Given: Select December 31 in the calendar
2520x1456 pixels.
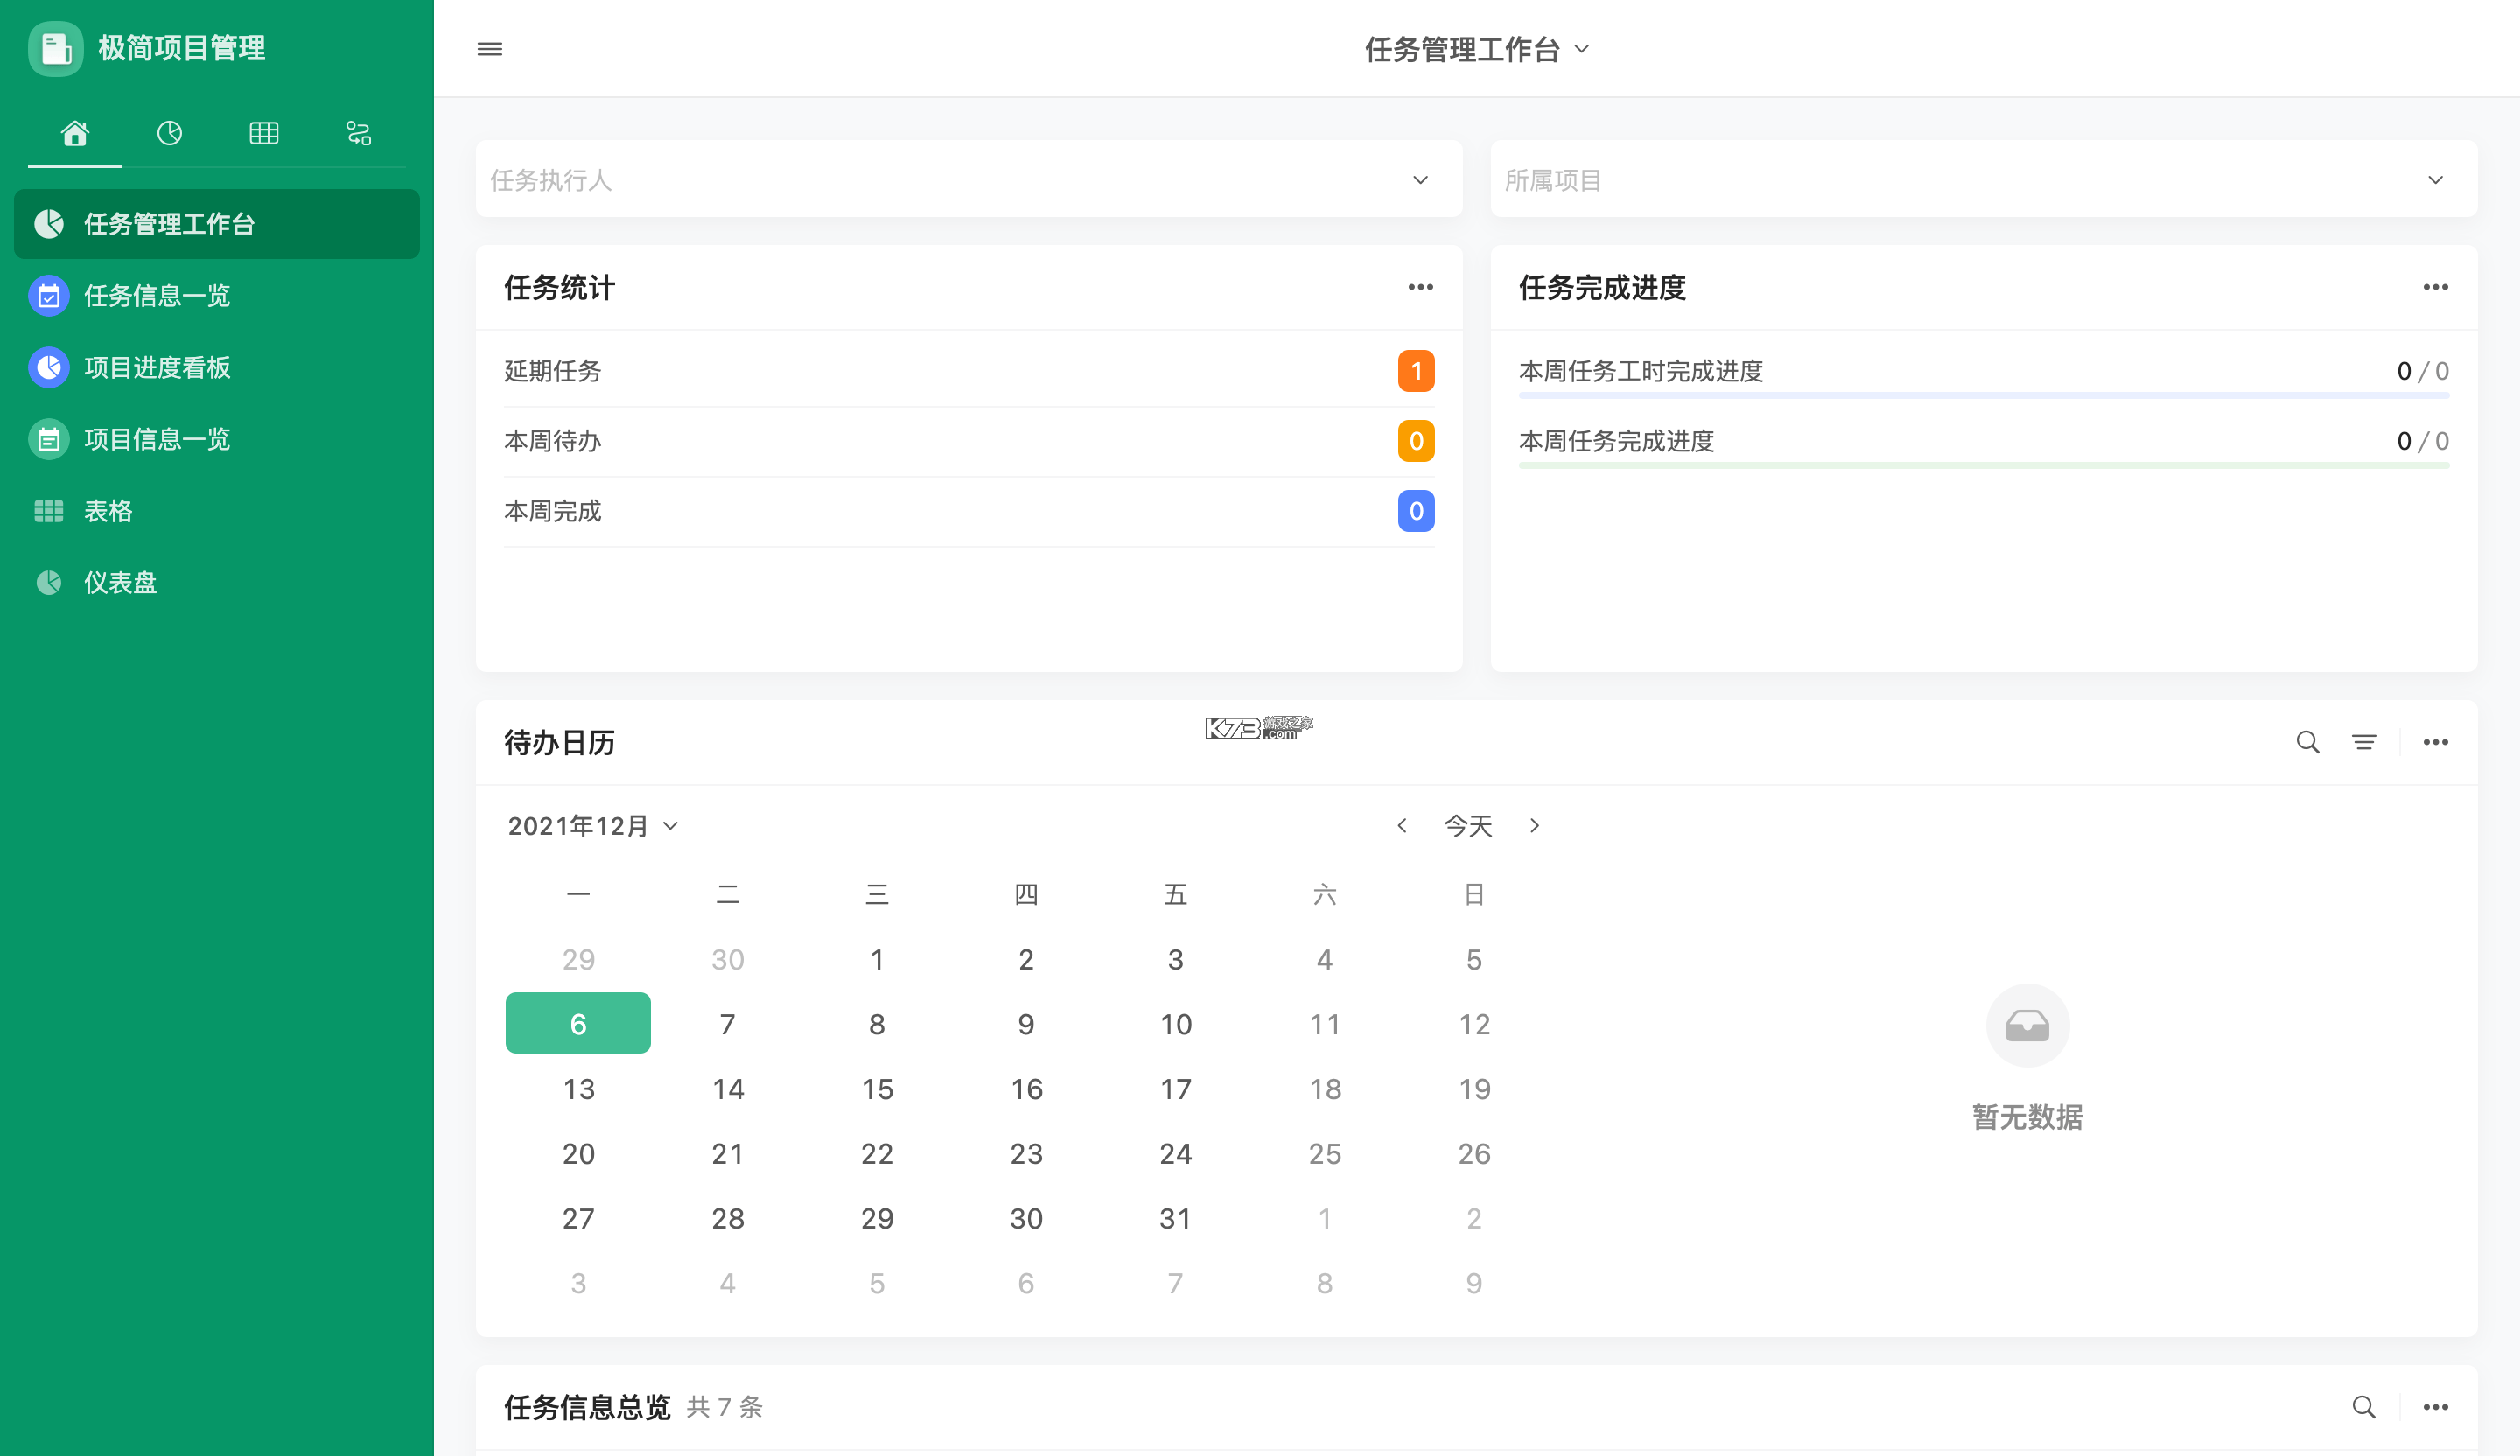Looking at the screenshot, I should pos(1176,1219).
